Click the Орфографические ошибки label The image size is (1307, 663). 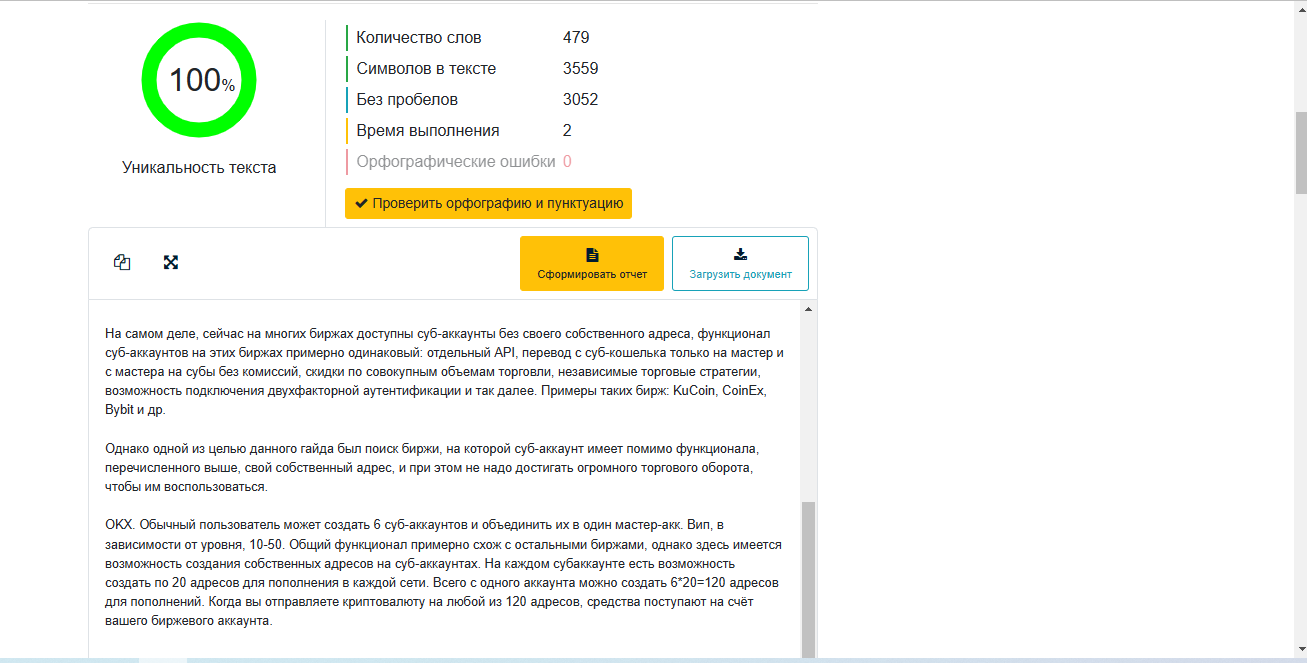(x=455, y=162)
